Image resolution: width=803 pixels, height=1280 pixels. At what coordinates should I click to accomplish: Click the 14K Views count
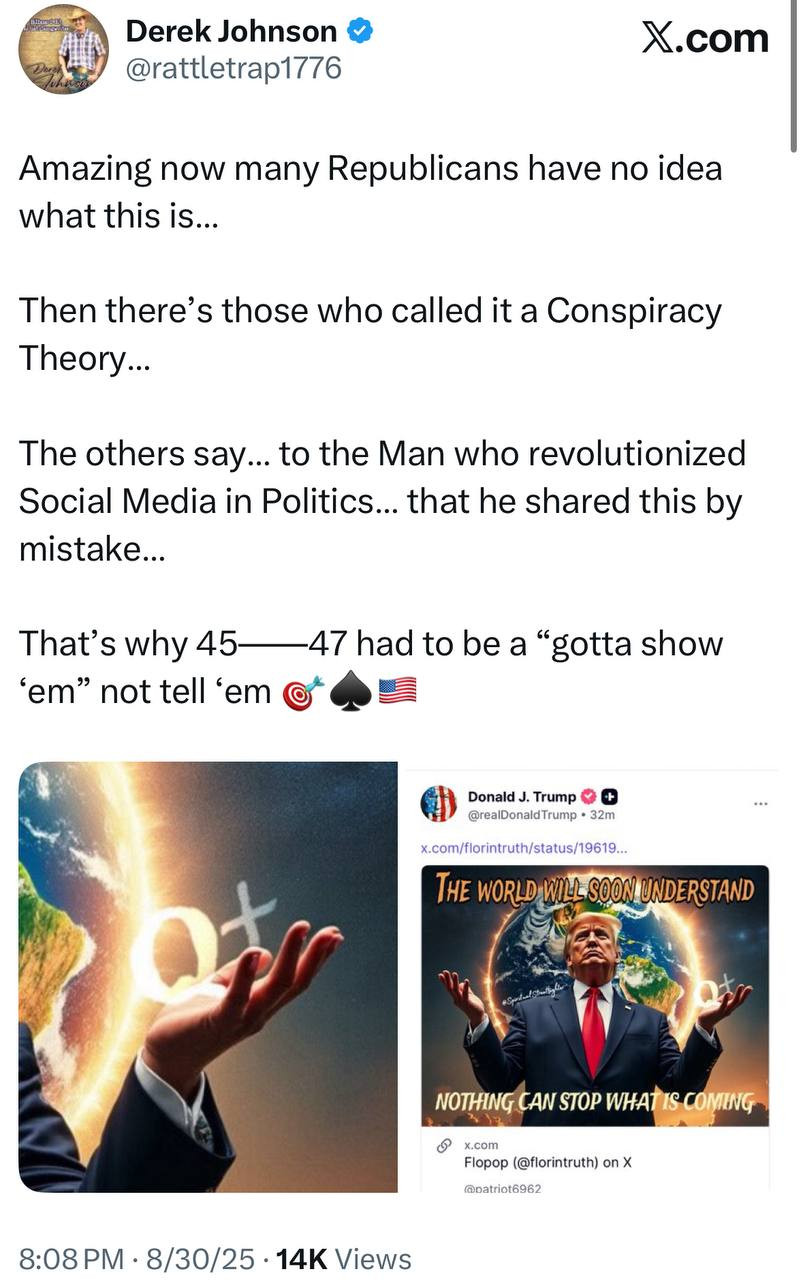click(343, 1259)
